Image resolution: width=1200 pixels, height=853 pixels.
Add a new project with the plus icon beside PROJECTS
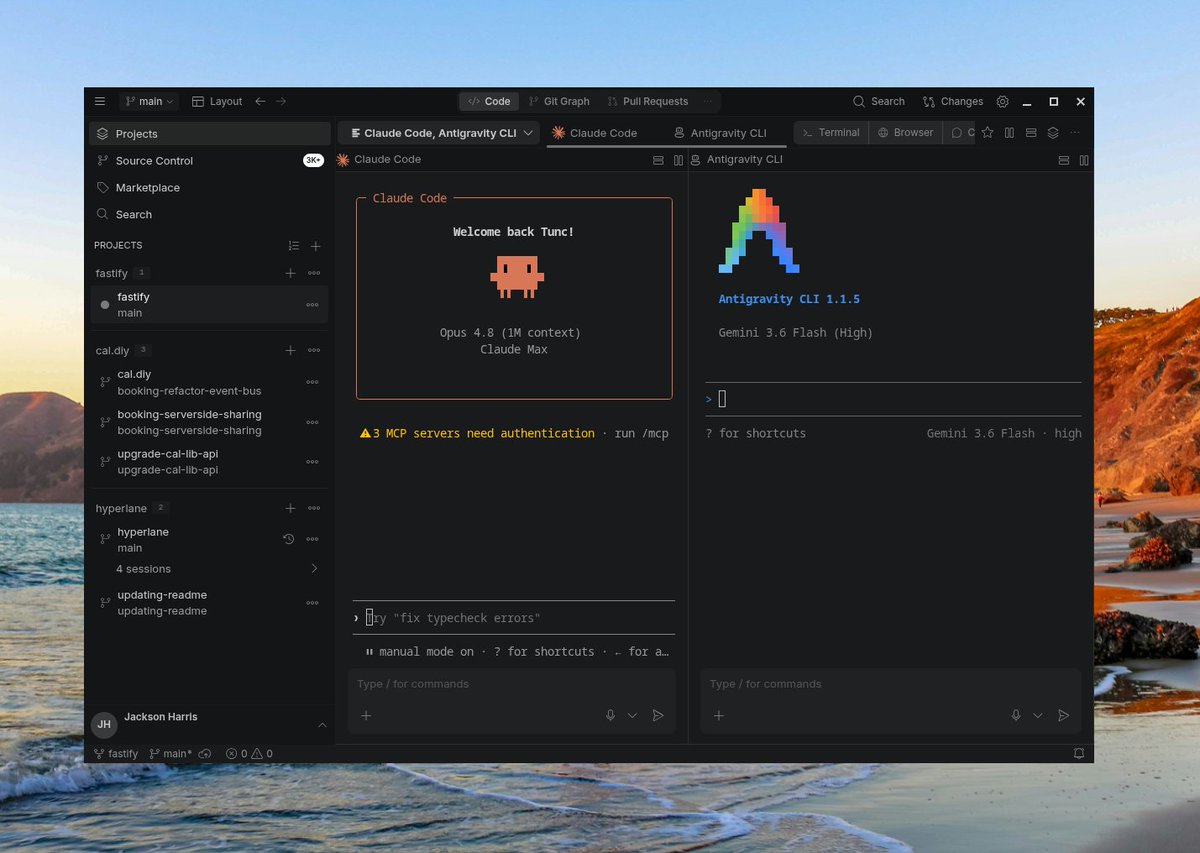315,246
